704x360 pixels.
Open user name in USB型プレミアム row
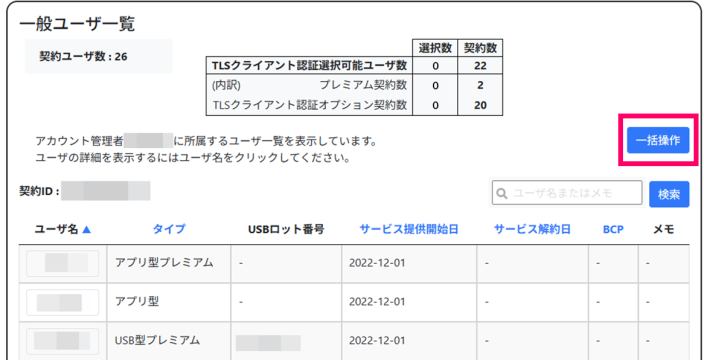coord(62,341)
